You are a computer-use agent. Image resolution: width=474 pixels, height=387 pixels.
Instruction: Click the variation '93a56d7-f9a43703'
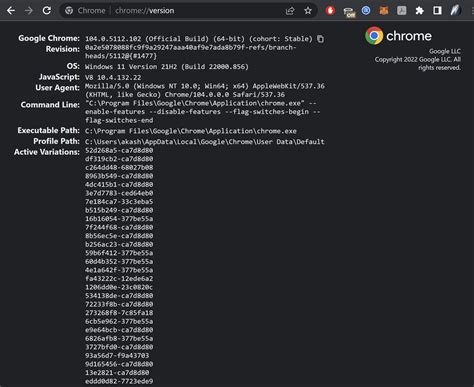coord(117,356)
